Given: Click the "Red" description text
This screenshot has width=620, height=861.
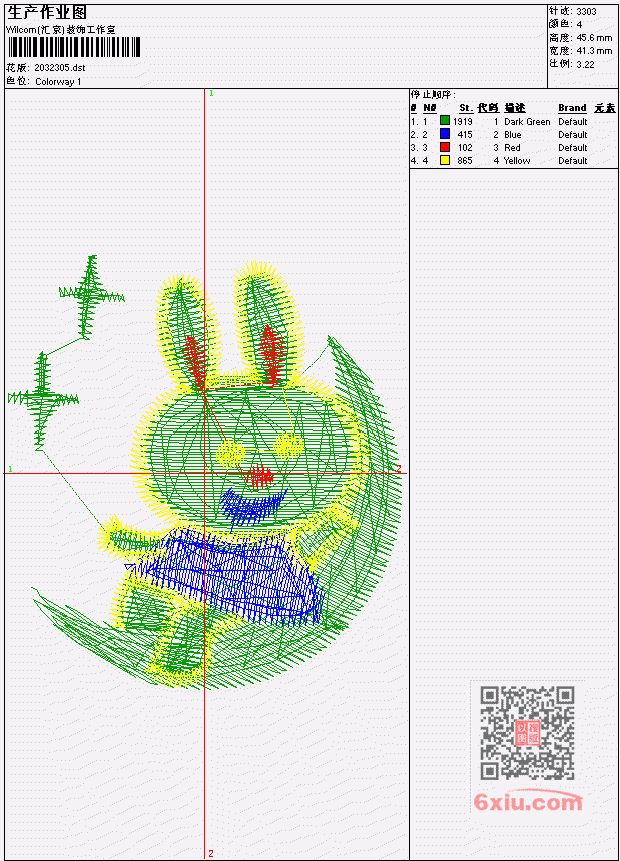Looking at the screenshot, I should click(512, 147).
